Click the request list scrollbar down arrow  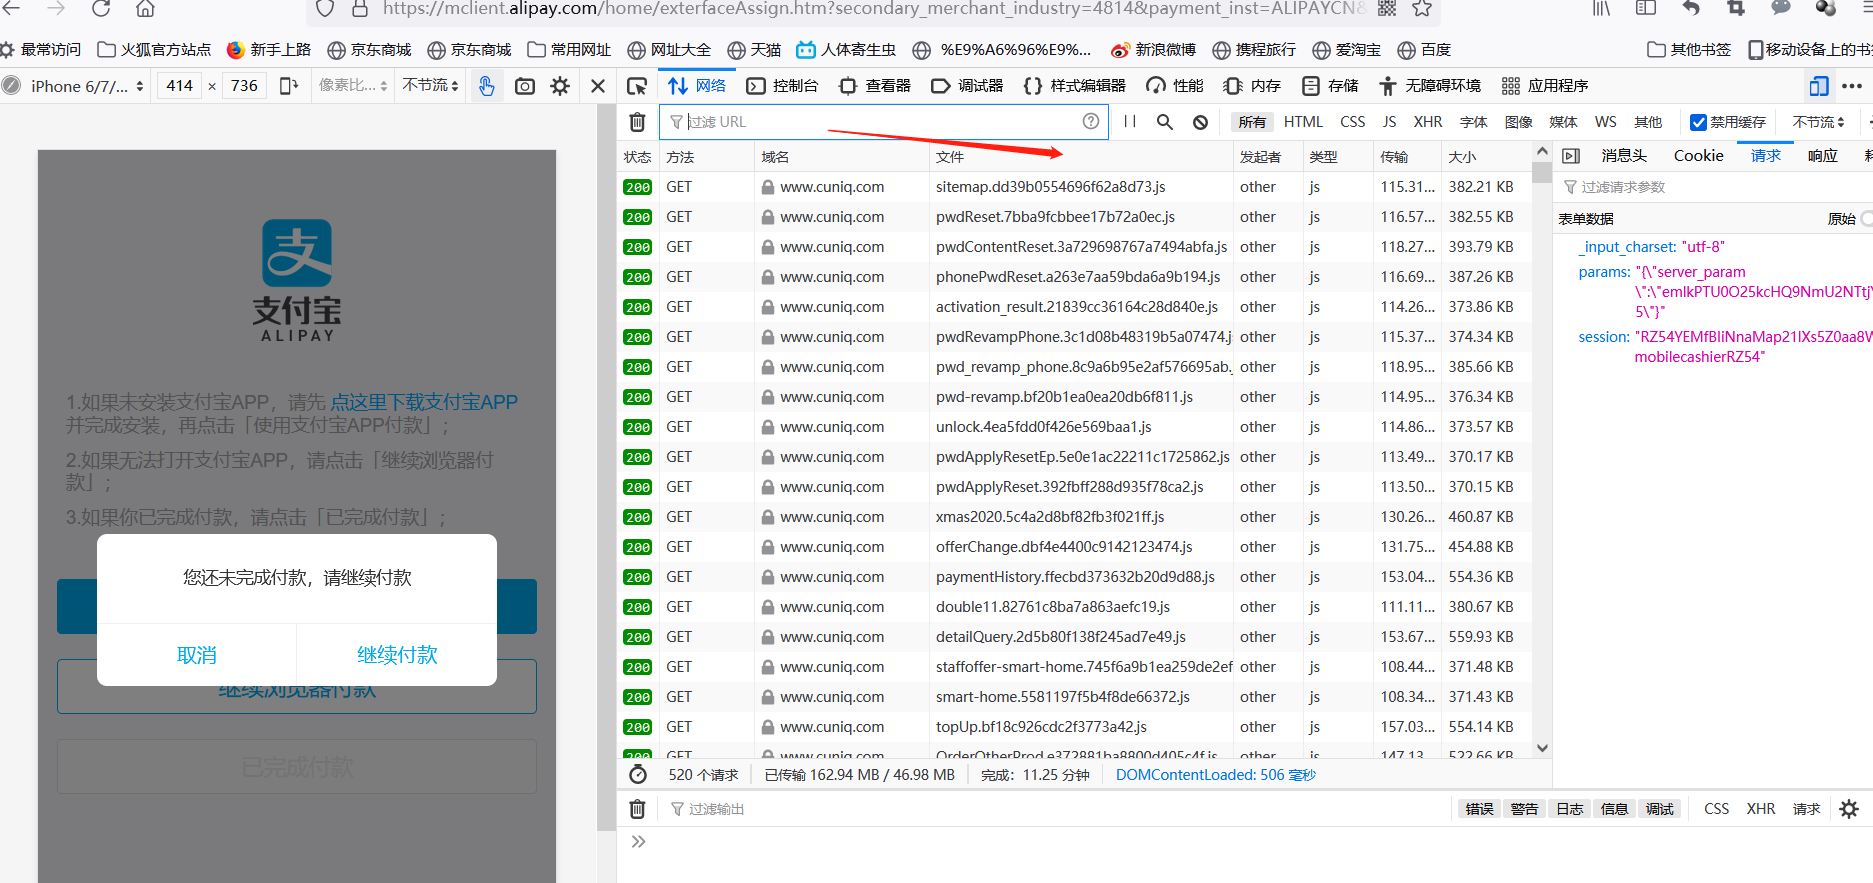[x=1542, y=748]
